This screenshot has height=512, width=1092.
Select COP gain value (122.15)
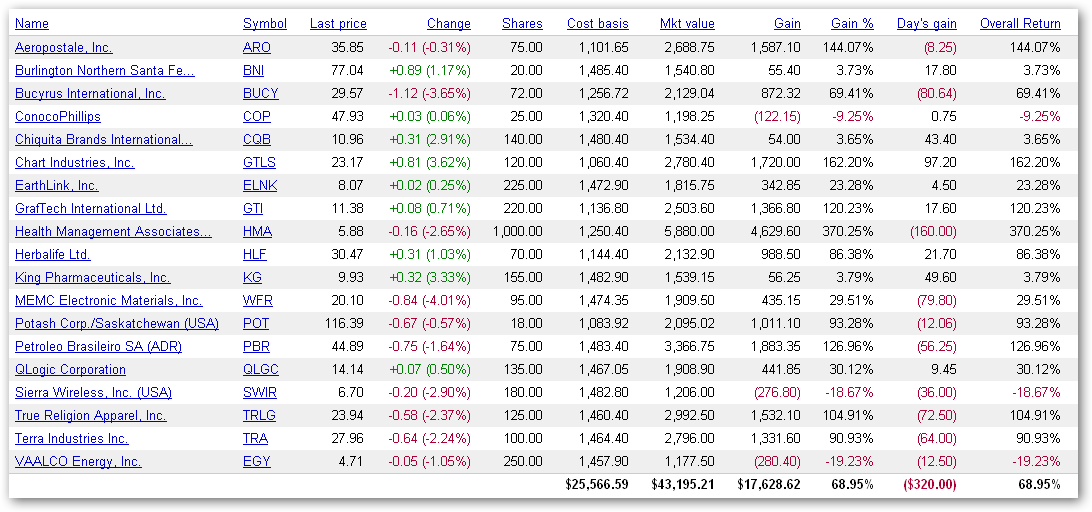777,116
